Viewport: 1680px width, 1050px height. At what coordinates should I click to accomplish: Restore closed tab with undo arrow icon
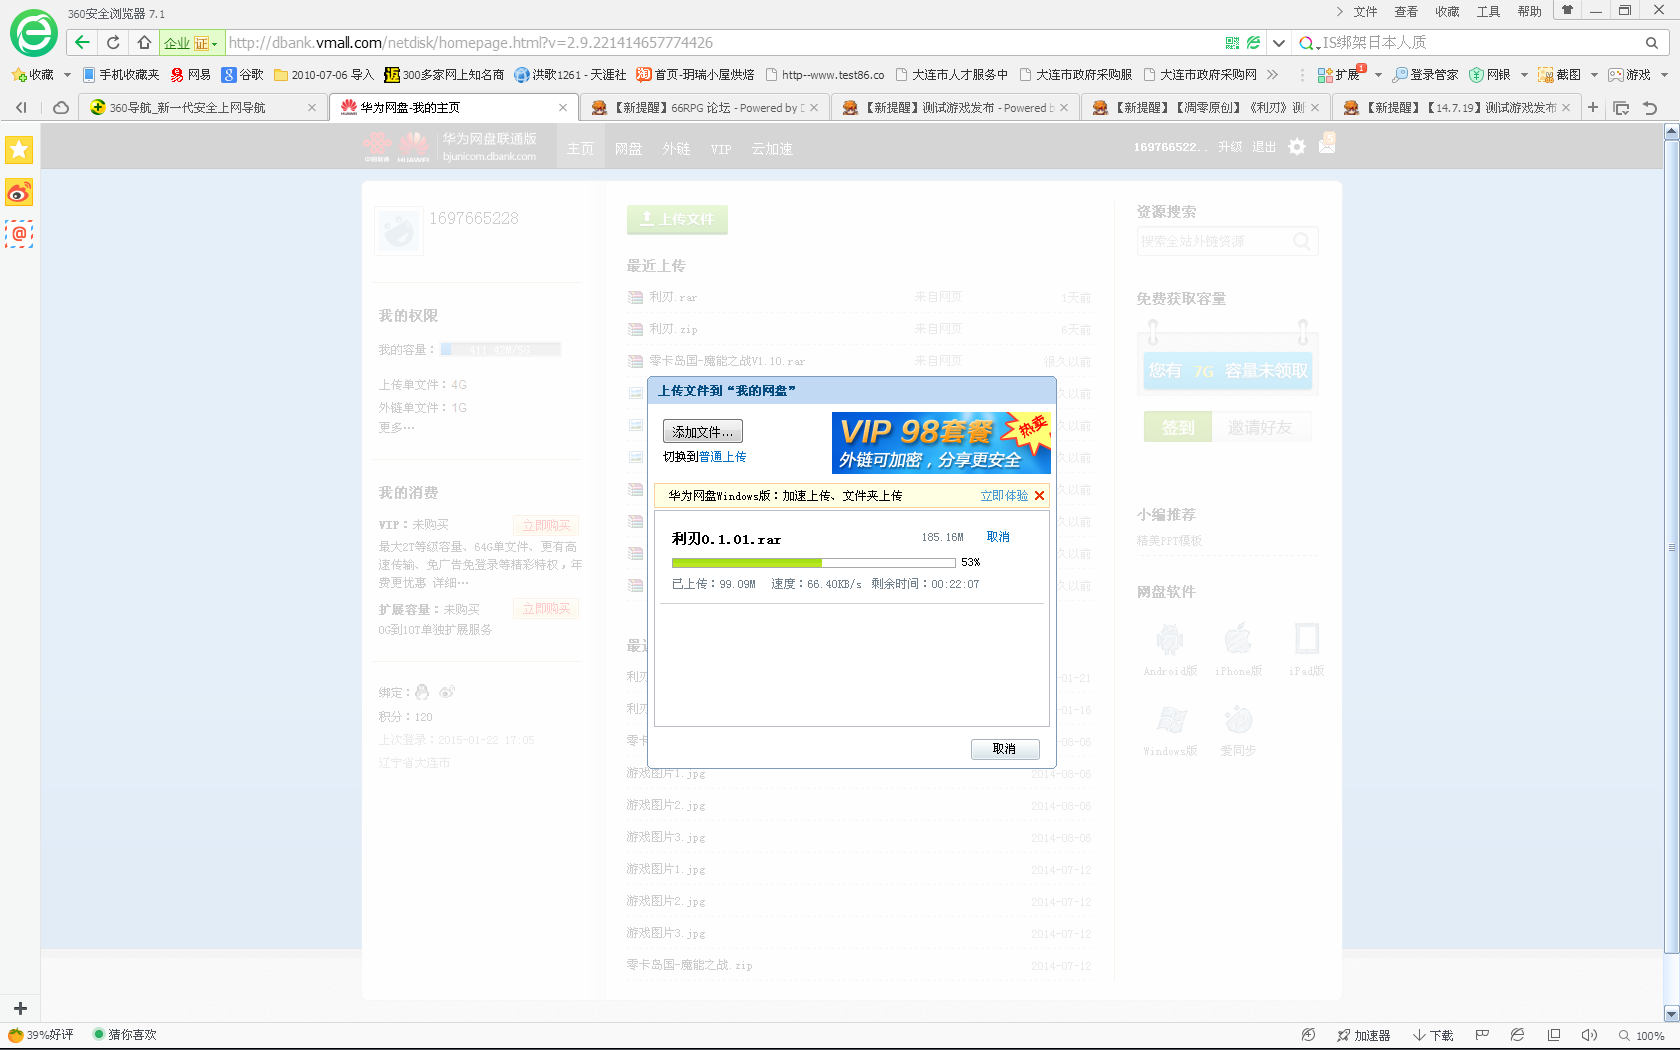1650,107
